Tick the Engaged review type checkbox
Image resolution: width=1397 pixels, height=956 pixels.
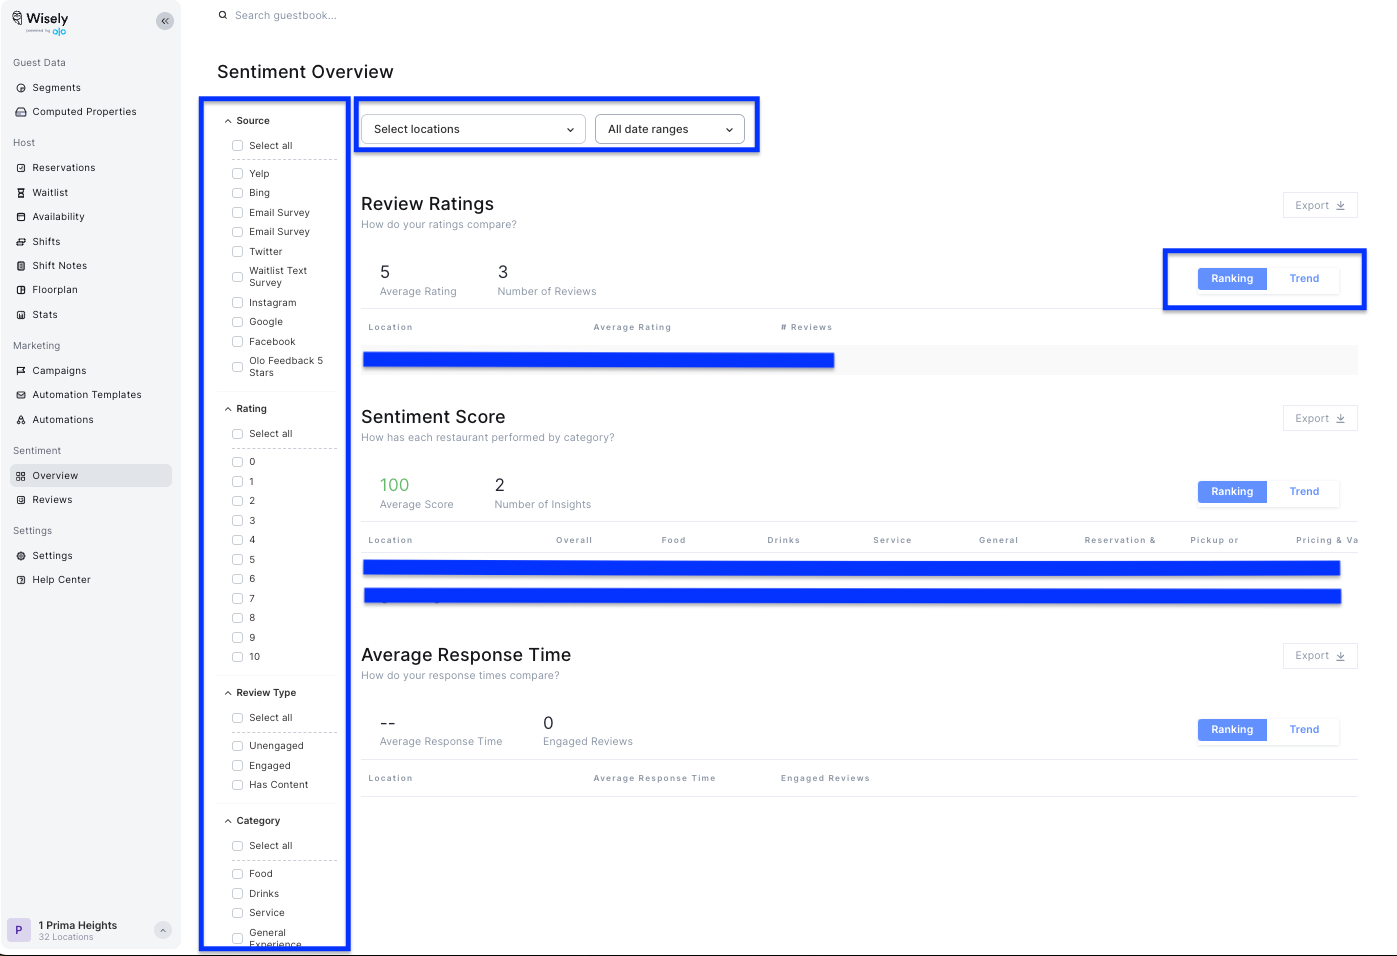(x=238, y=766)
